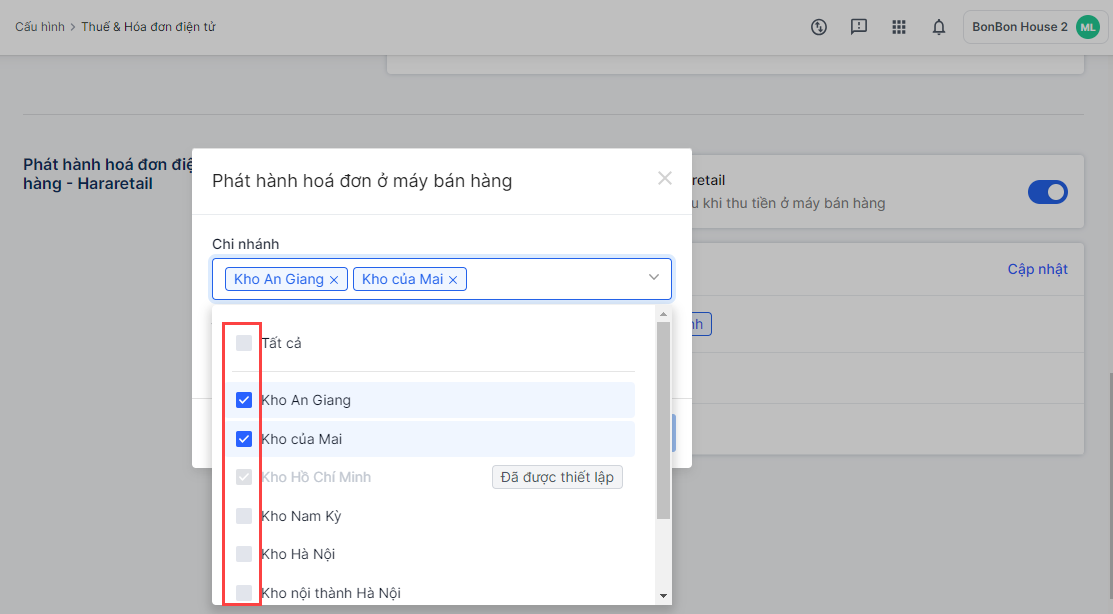Image resolution: width=1113 pixels, height=614 pixels.
Task: Click the dropdown list scrollbar thumb
Action: [663, 420]
